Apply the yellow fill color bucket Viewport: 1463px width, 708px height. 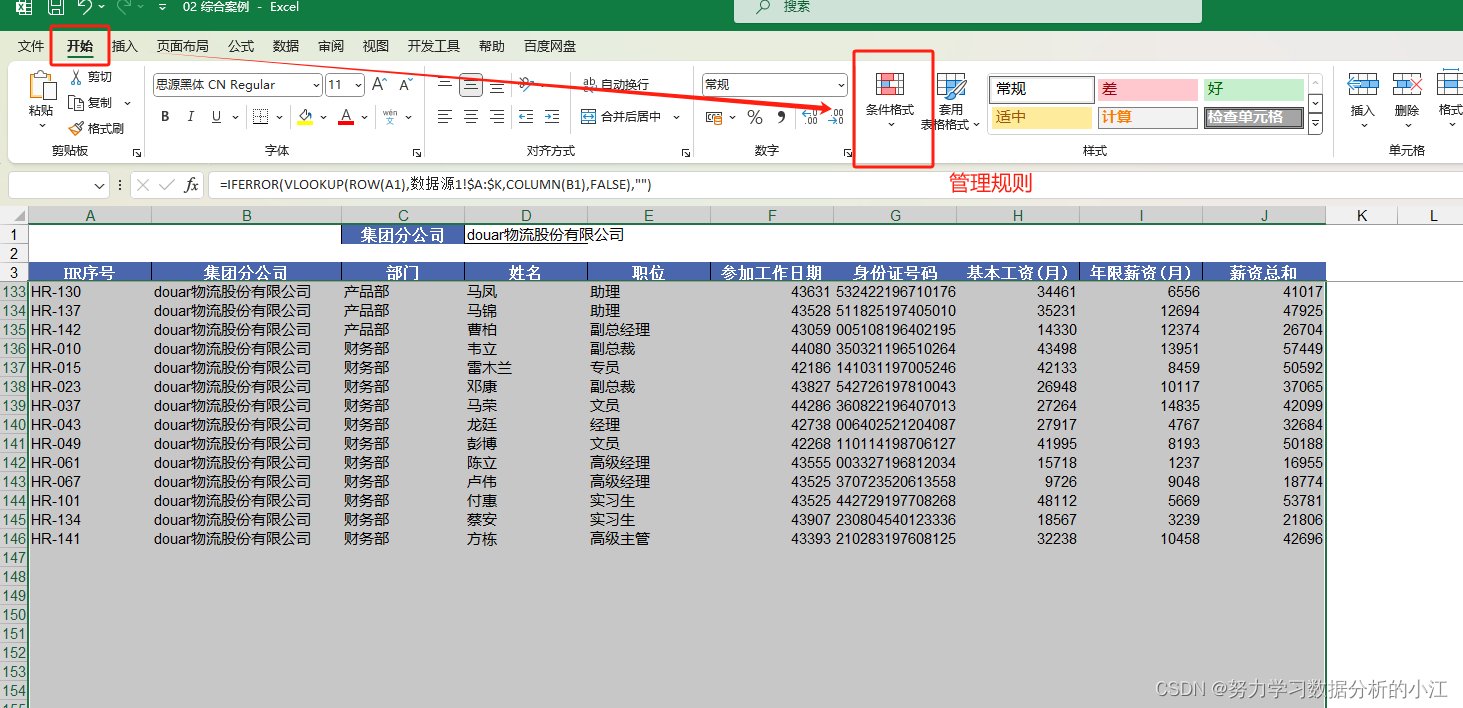(x=306, y=117)
